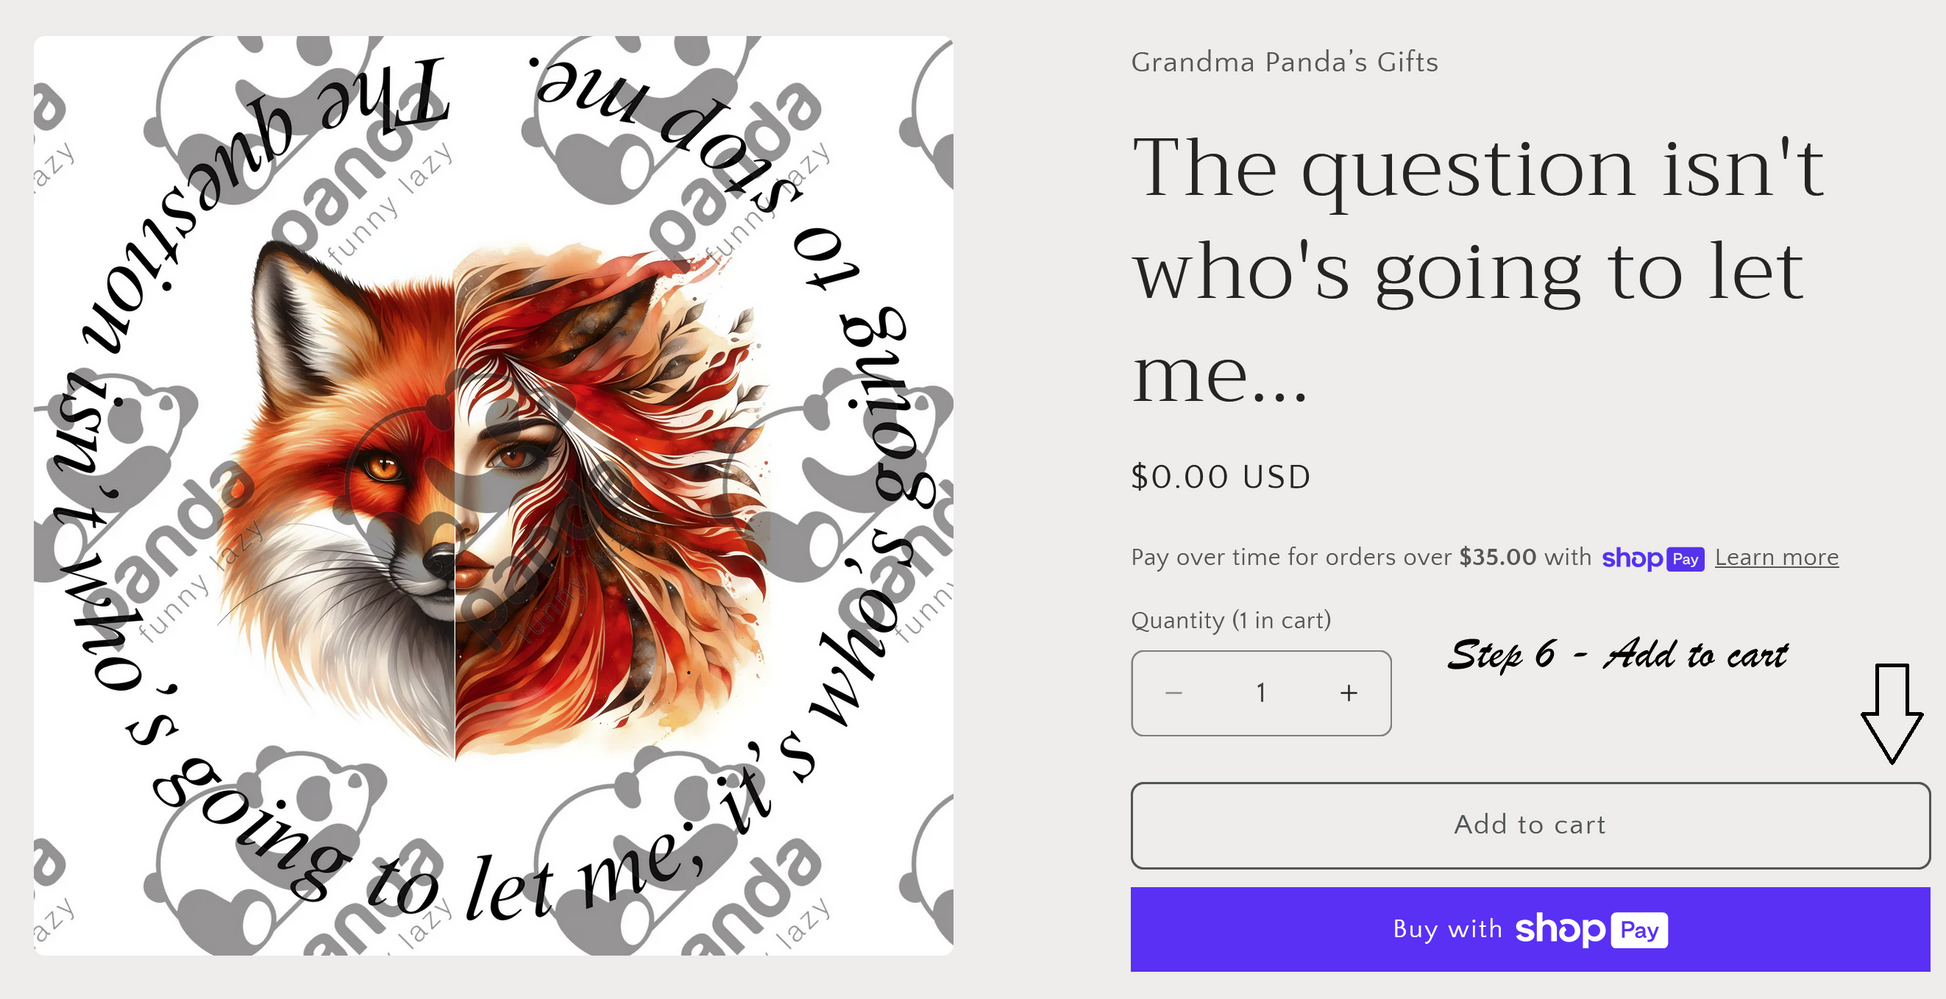Click the 'Quantity (1 in cart)' label
This screenshot has width=1946, height=999.
coord(1230,621)
